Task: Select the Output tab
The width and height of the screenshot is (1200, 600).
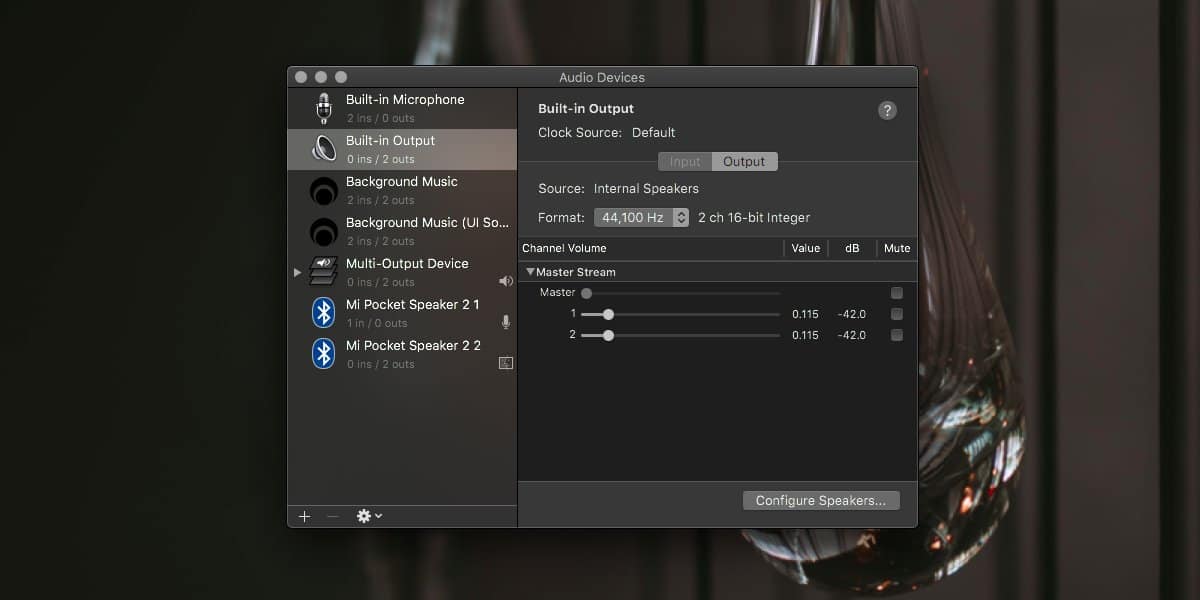Action: click(x=744, y=161)
